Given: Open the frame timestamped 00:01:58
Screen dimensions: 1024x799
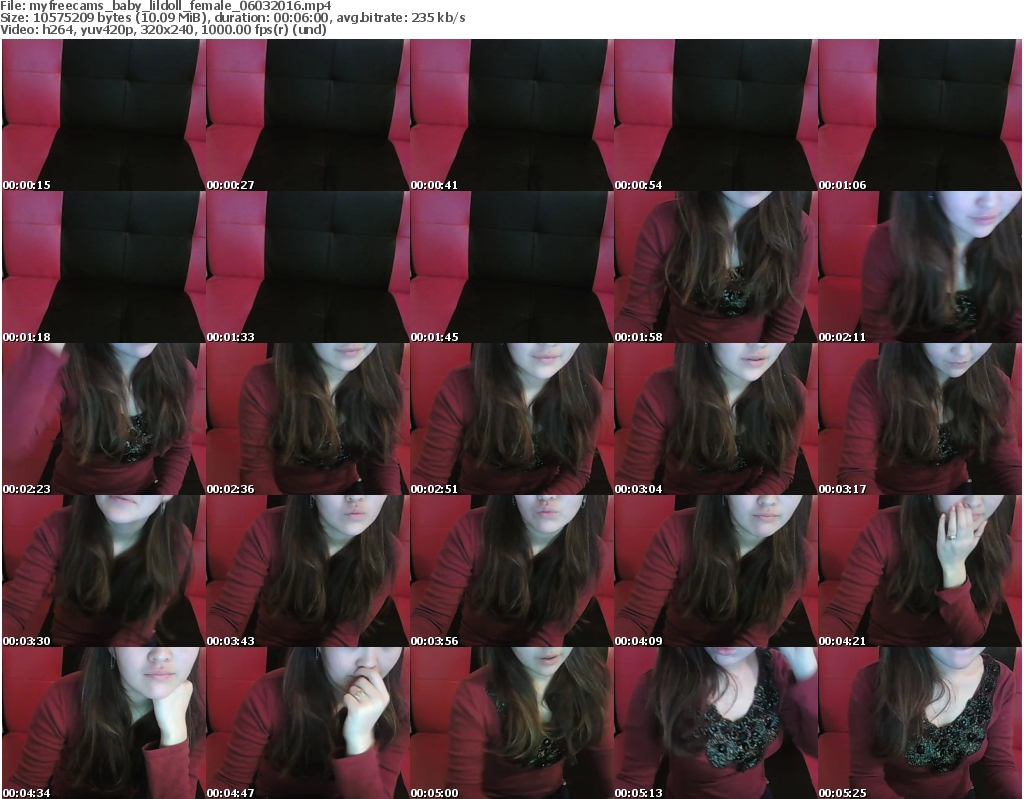Looking at the screenshot, I should (x=715, y=267).
